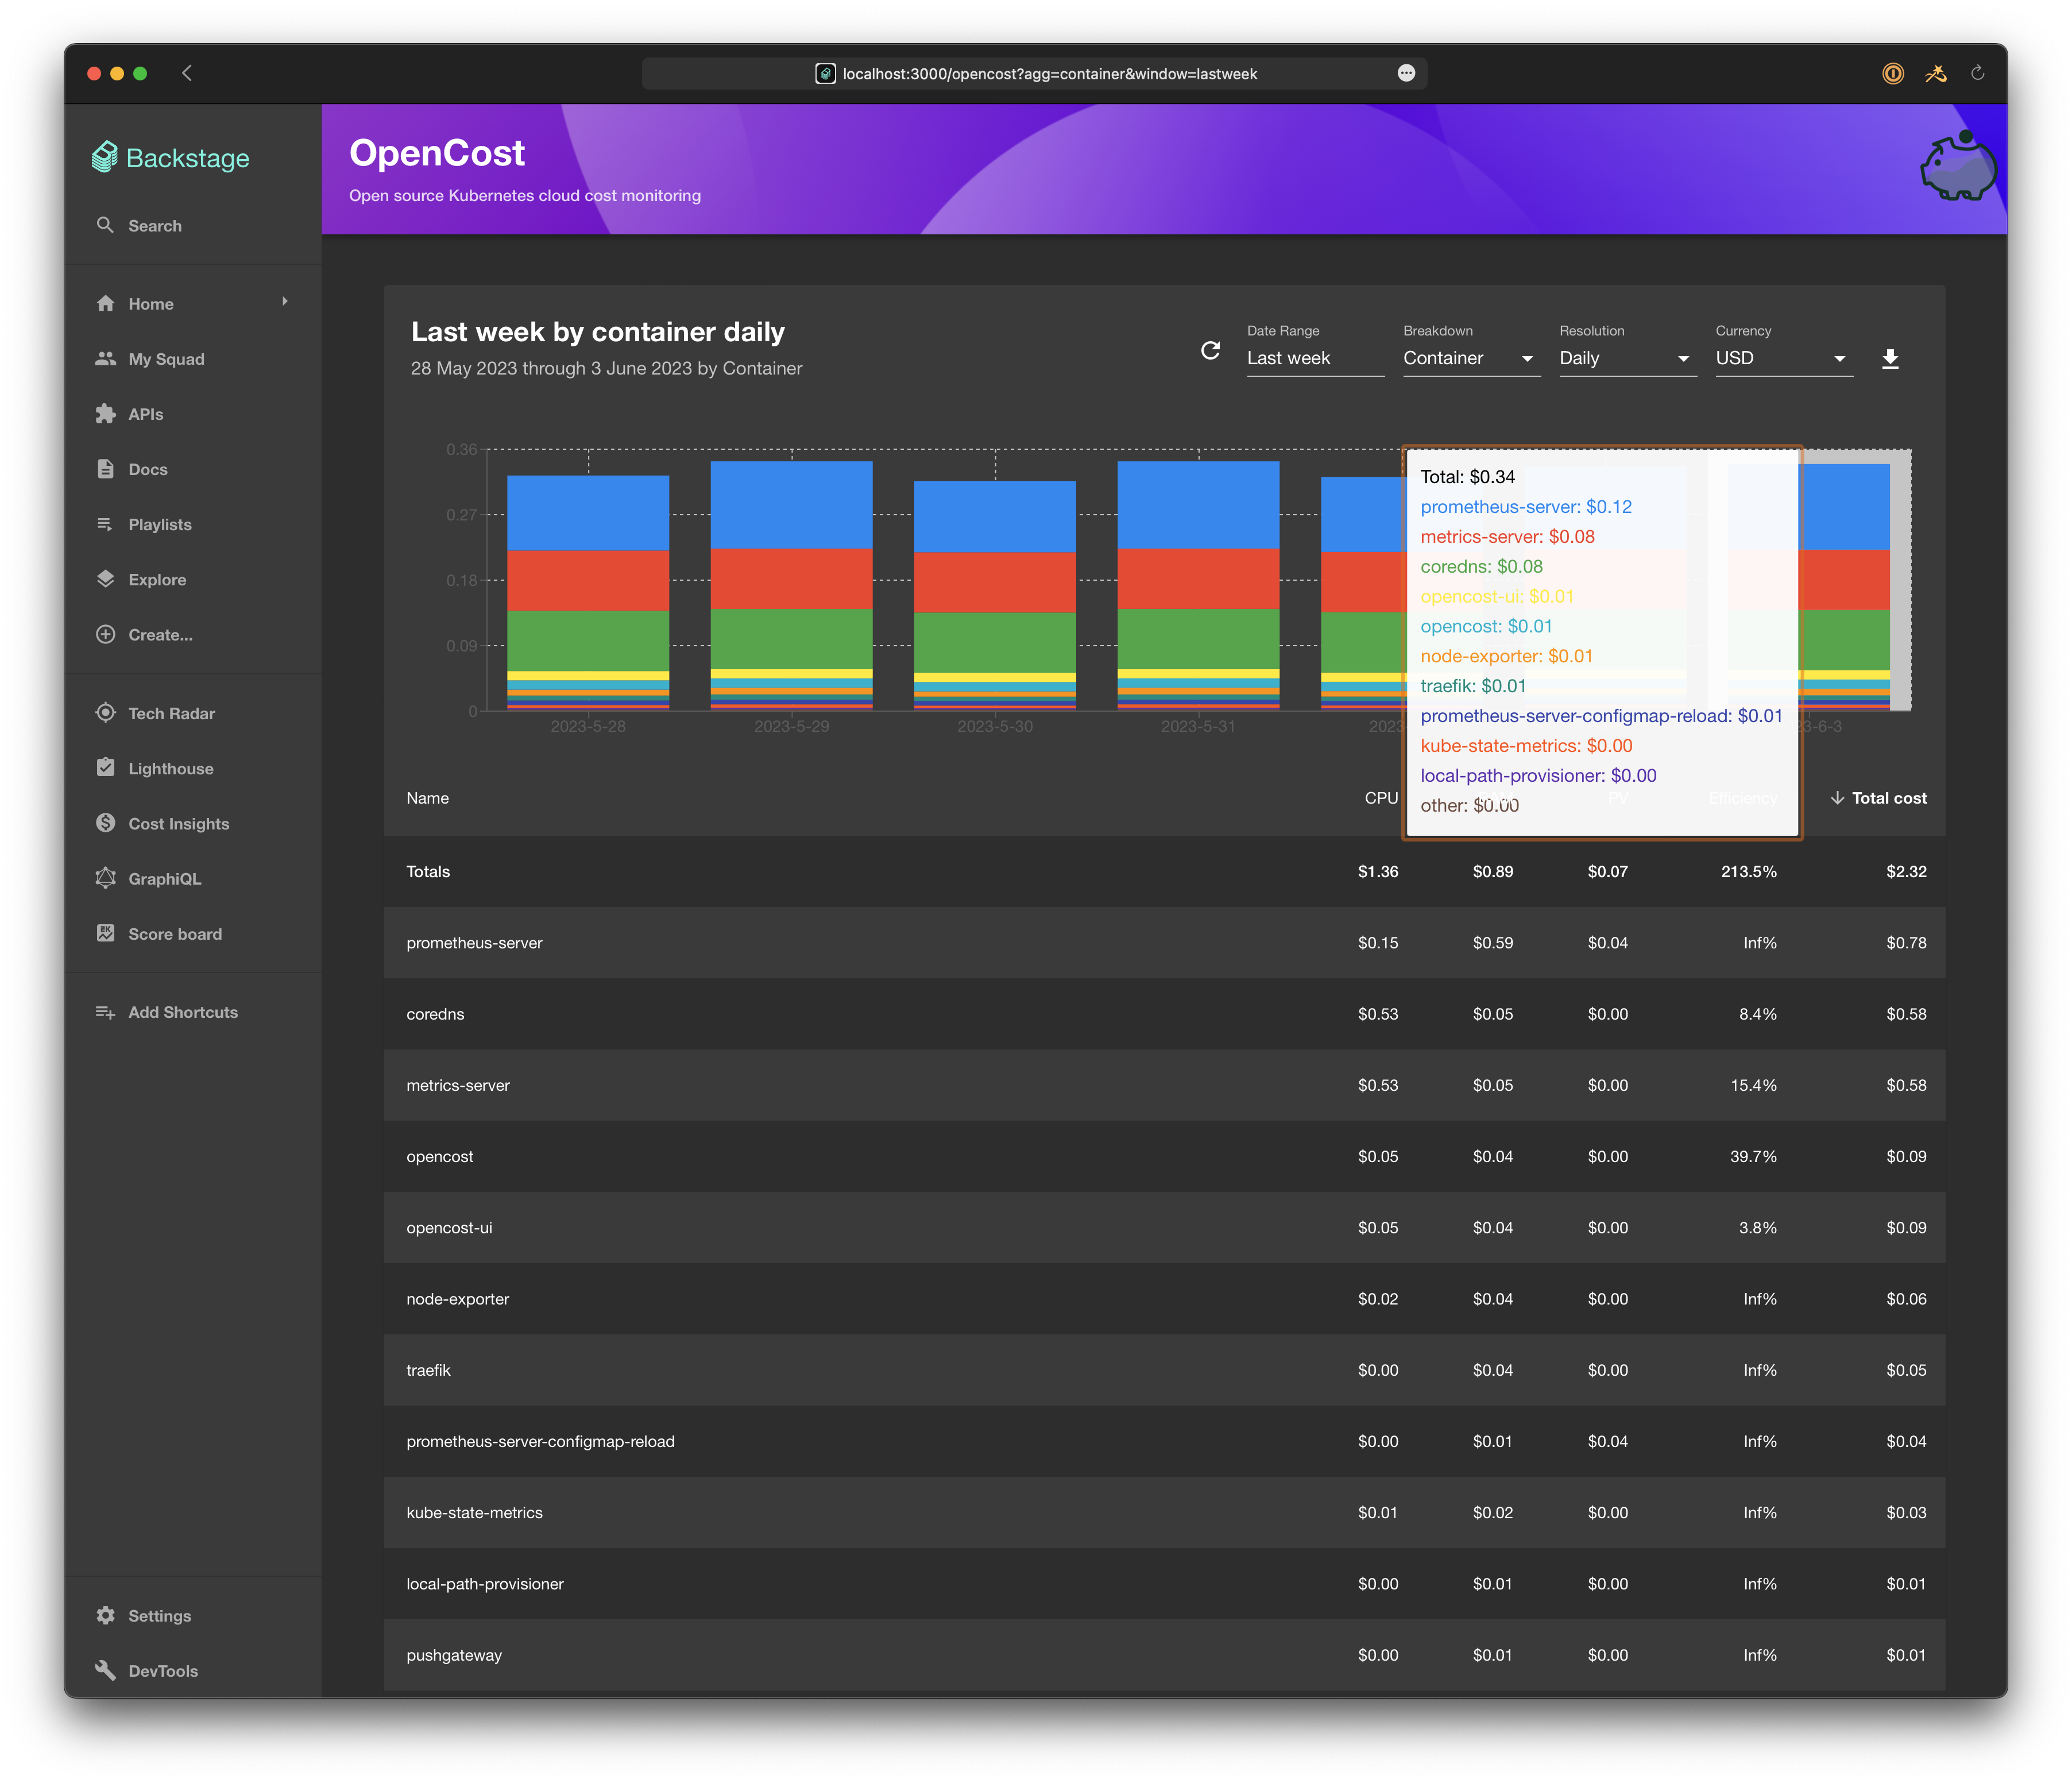Click the yellow browser extension icon

tap(1893, 73)
